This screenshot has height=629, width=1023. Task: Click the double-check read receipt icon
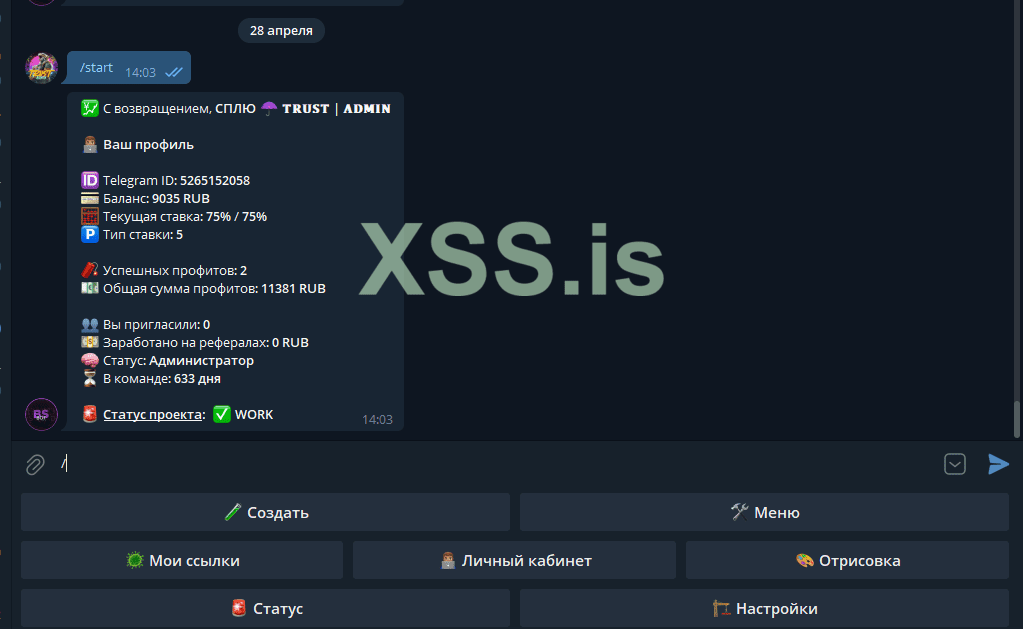tap(174, 72)
